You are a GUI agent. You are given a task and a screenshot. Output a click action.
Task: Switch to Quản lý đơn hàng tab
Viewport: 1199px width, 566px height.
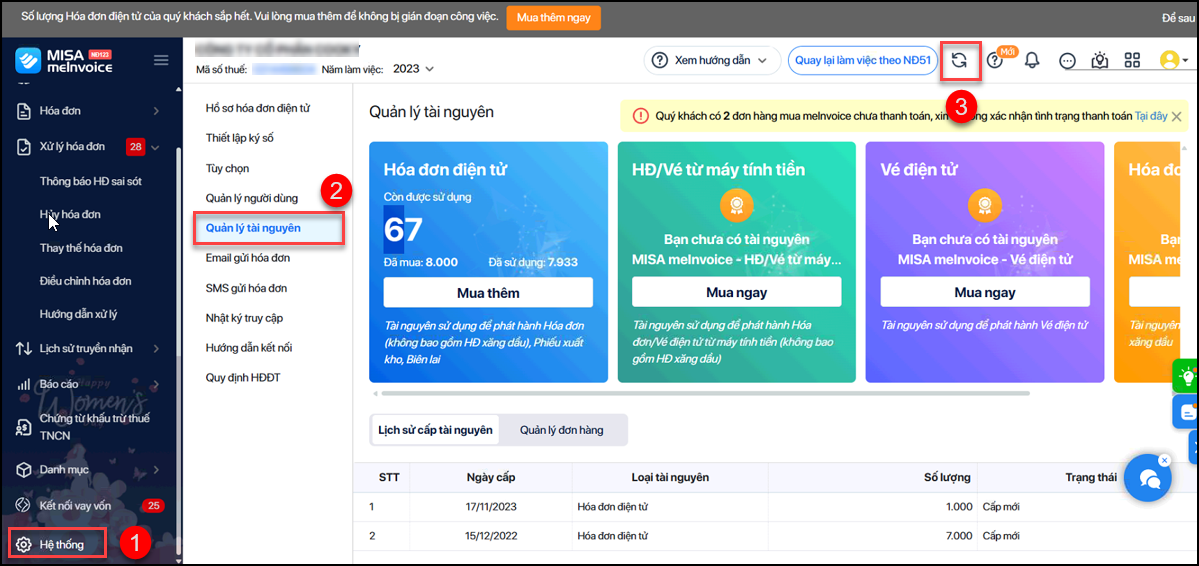tap(561, 430)
